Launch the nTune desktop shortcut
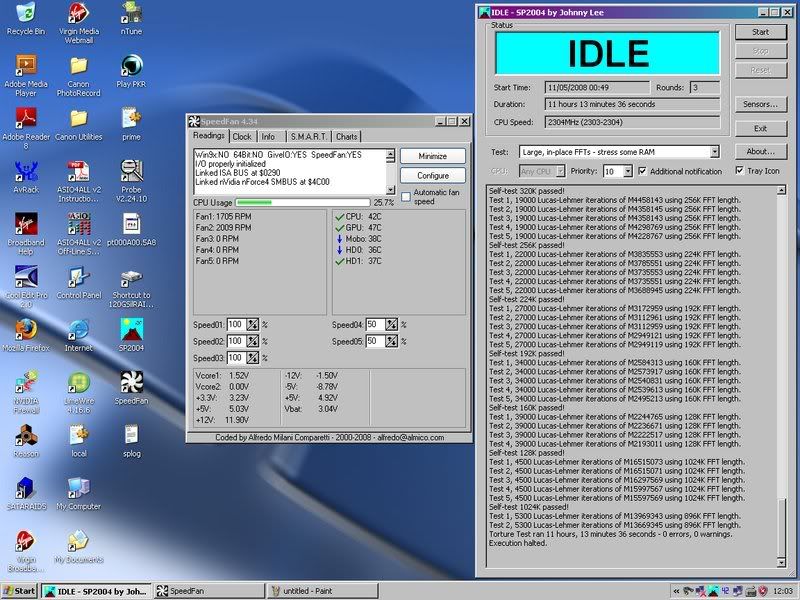 click(x=131, y=19)
